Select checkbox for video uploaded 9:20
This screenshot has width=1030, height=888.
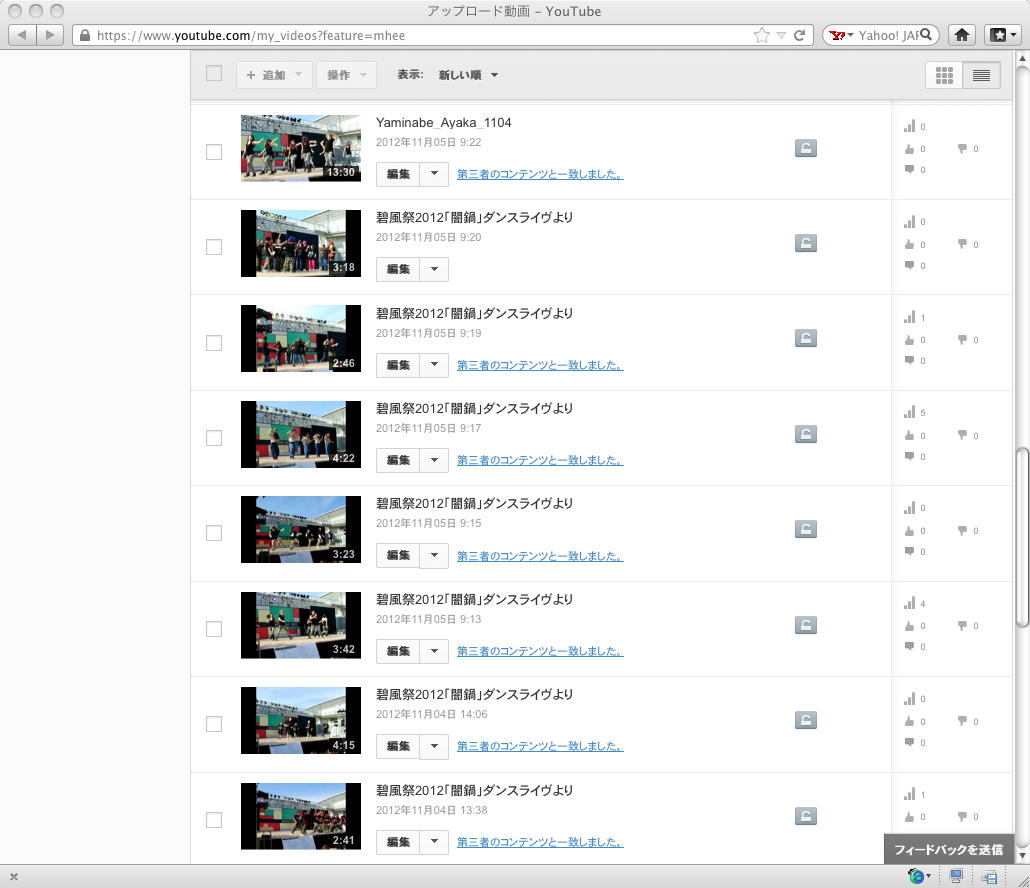[214, 247]
